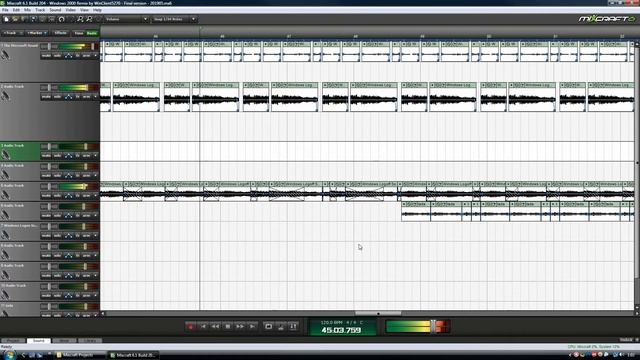Arm The Microsoft Sound track for recording
640x360 pixels.
tap(86, 56)
